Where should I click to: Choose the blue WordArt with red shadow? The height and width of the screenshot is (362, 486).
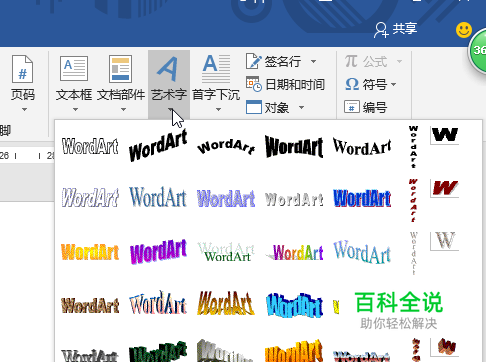362,198
